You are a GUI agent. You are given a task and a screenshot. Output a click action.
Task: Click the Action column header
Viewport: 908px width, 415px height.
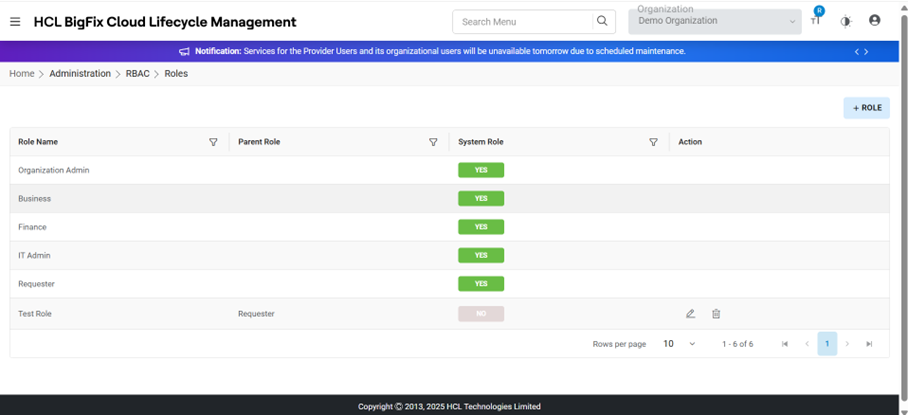tap(690, 142)
